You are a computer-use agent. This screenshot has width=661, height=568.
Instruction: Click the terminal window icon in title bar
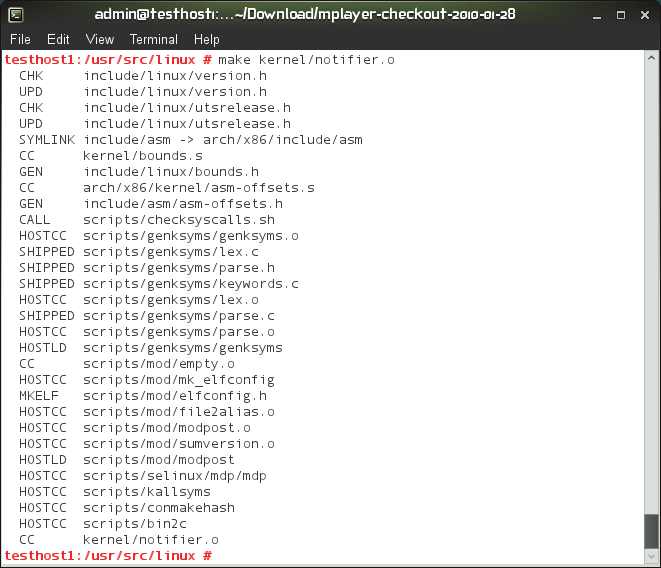click(16, 15)
